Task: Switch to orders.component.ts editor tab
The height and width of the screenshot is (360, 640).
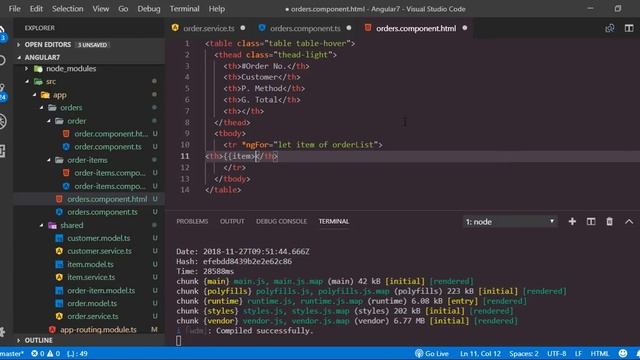Action: (305, 28)
